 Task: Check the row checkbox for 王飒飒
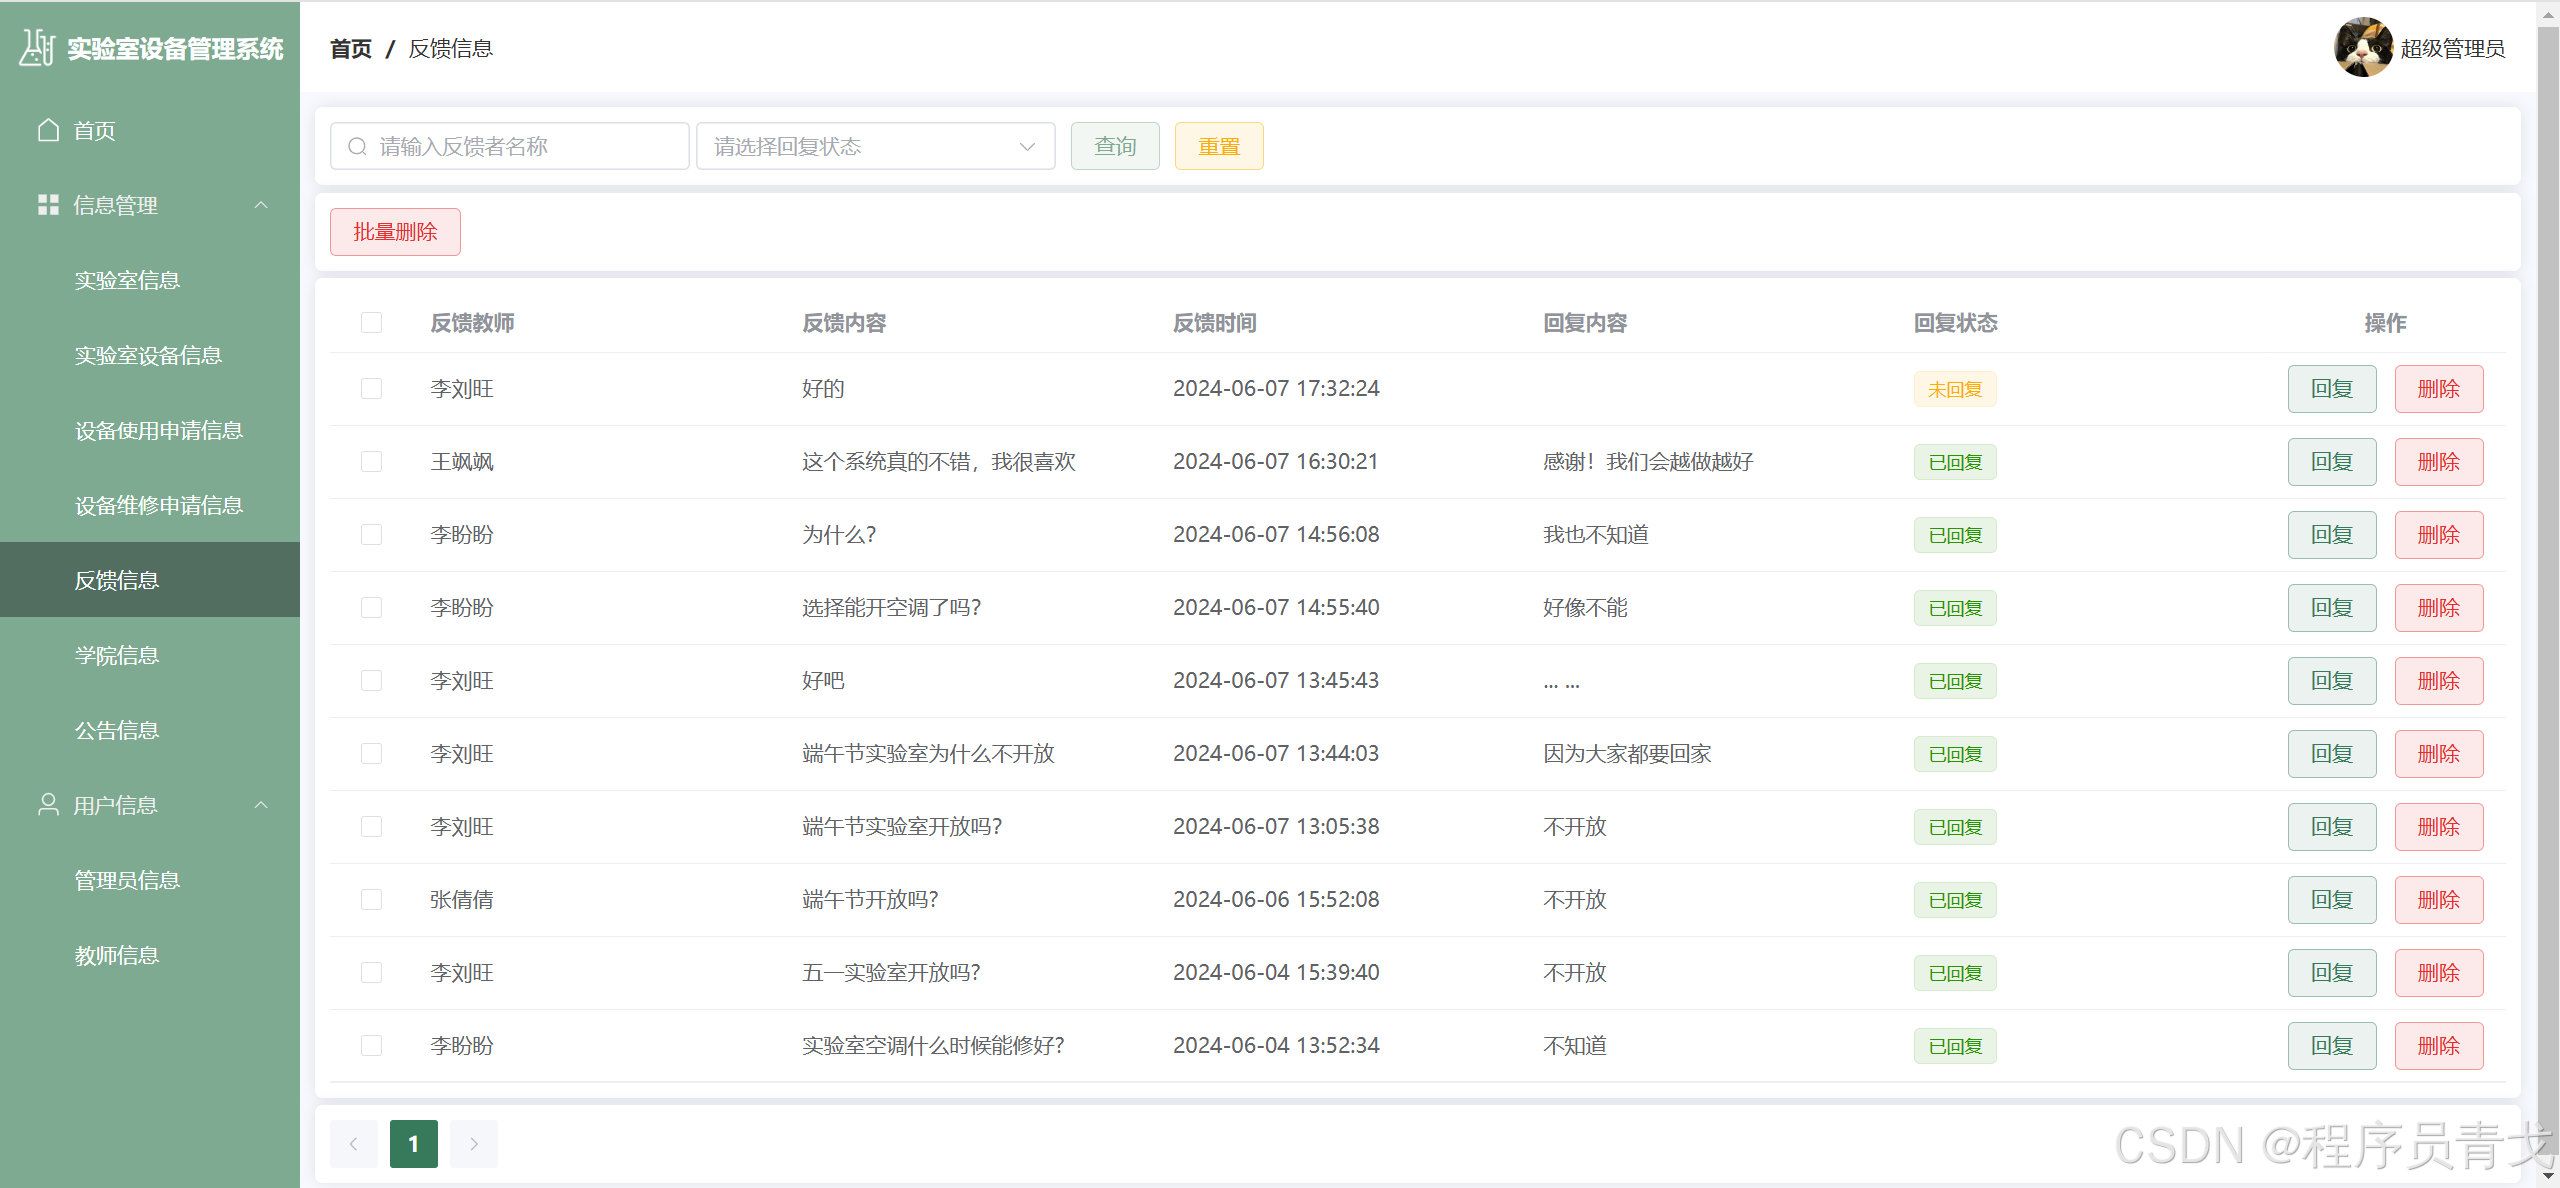coord(371,461)
